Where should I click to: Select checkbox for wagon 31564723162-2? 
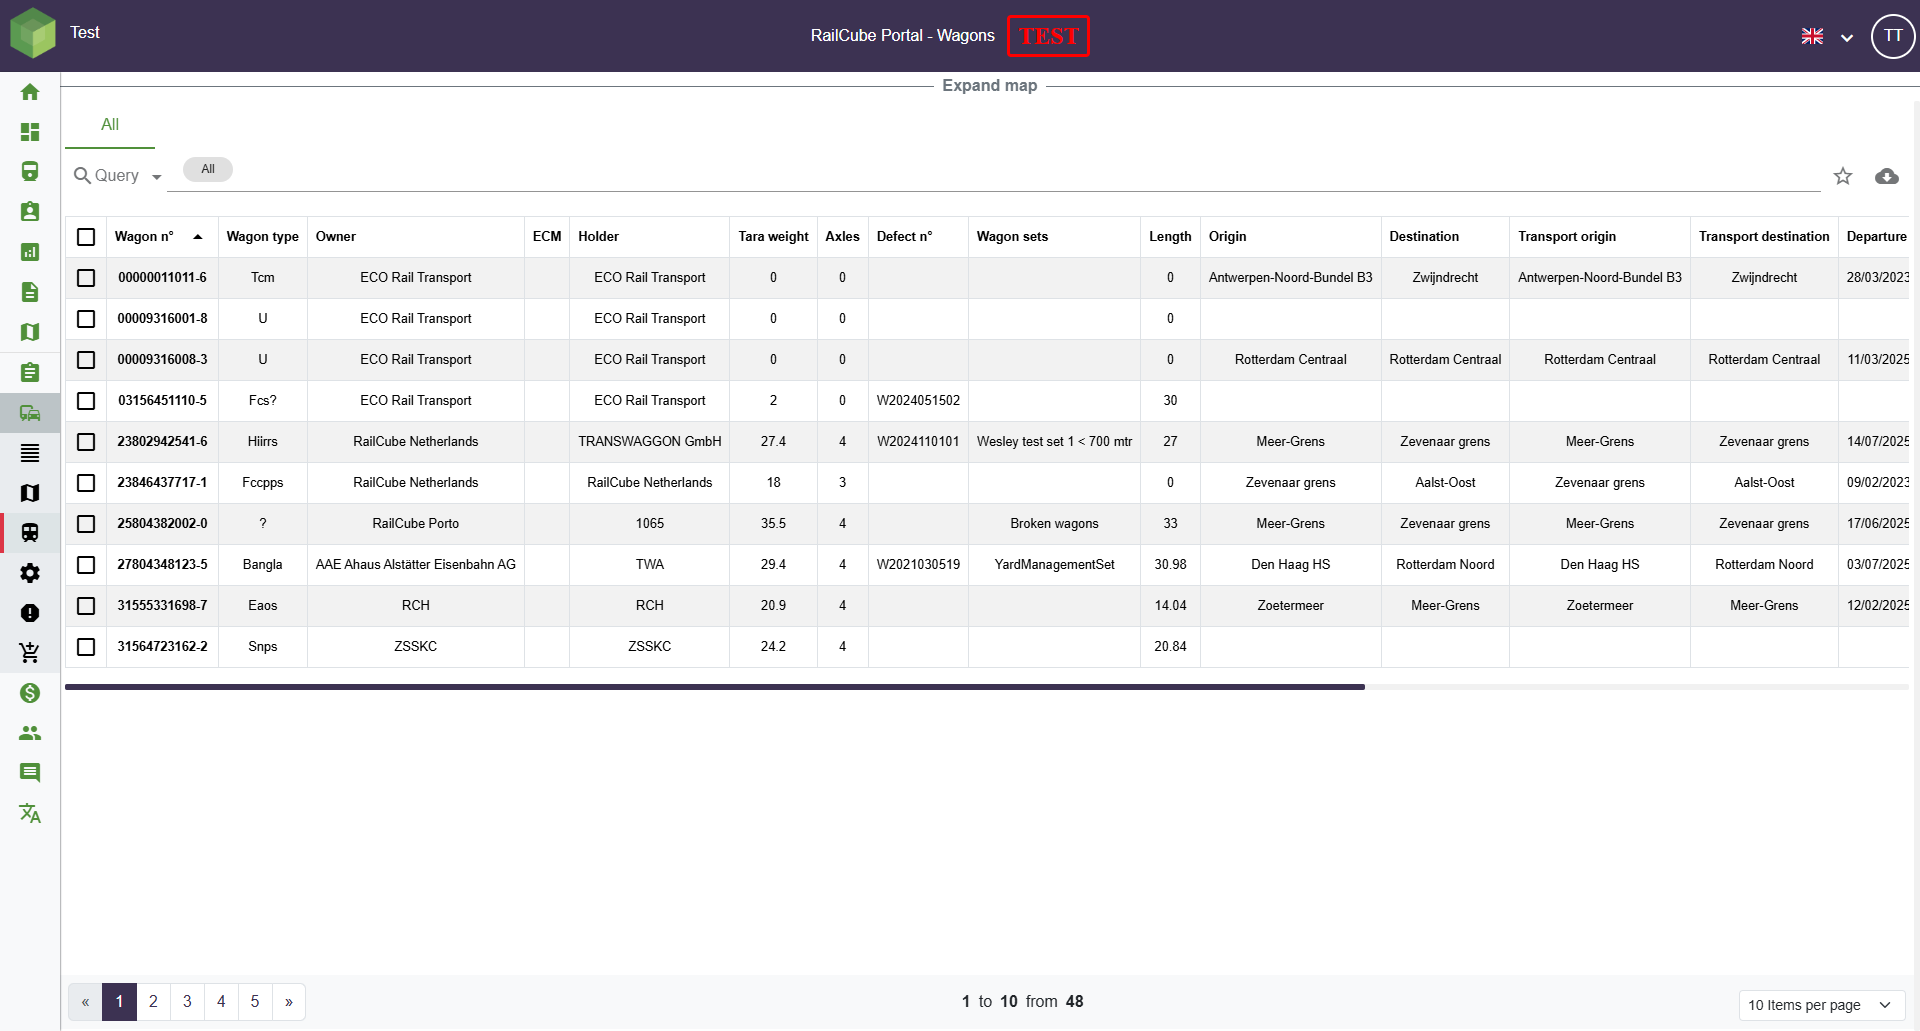pyautogui.click(x=86, y=647)
